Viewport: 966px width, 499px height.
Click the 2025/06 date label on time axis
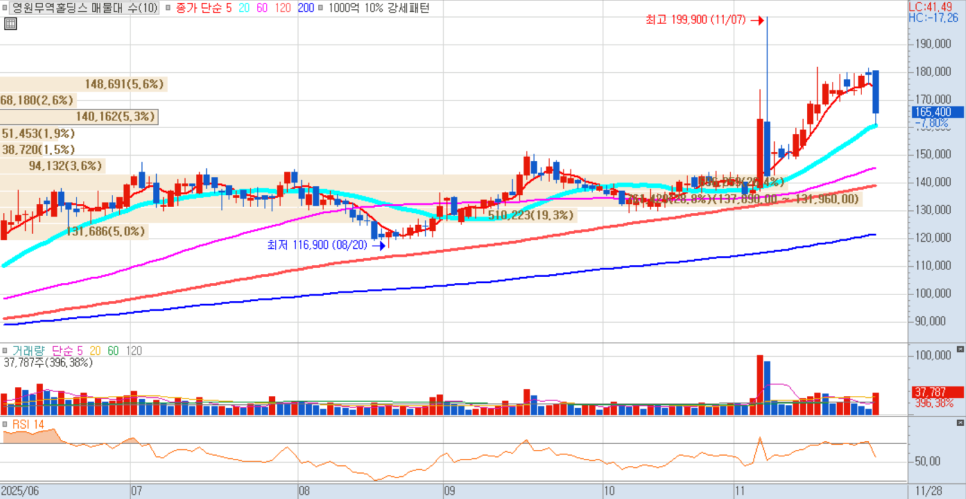tap(19, 491)
